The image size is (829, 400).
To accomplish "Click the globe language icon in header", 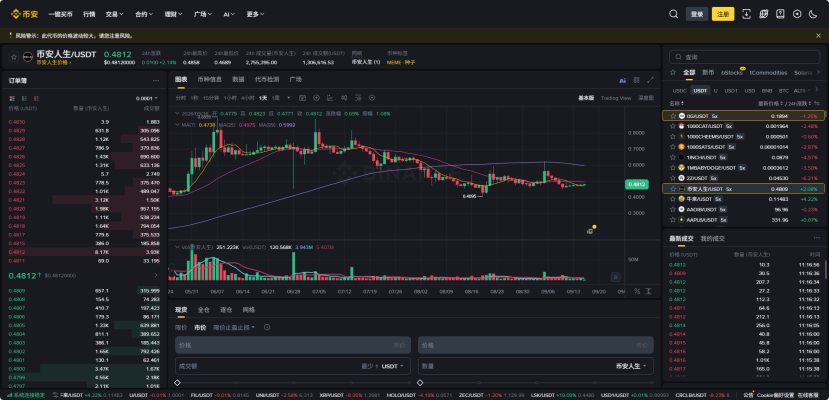I will coord(763,14).
